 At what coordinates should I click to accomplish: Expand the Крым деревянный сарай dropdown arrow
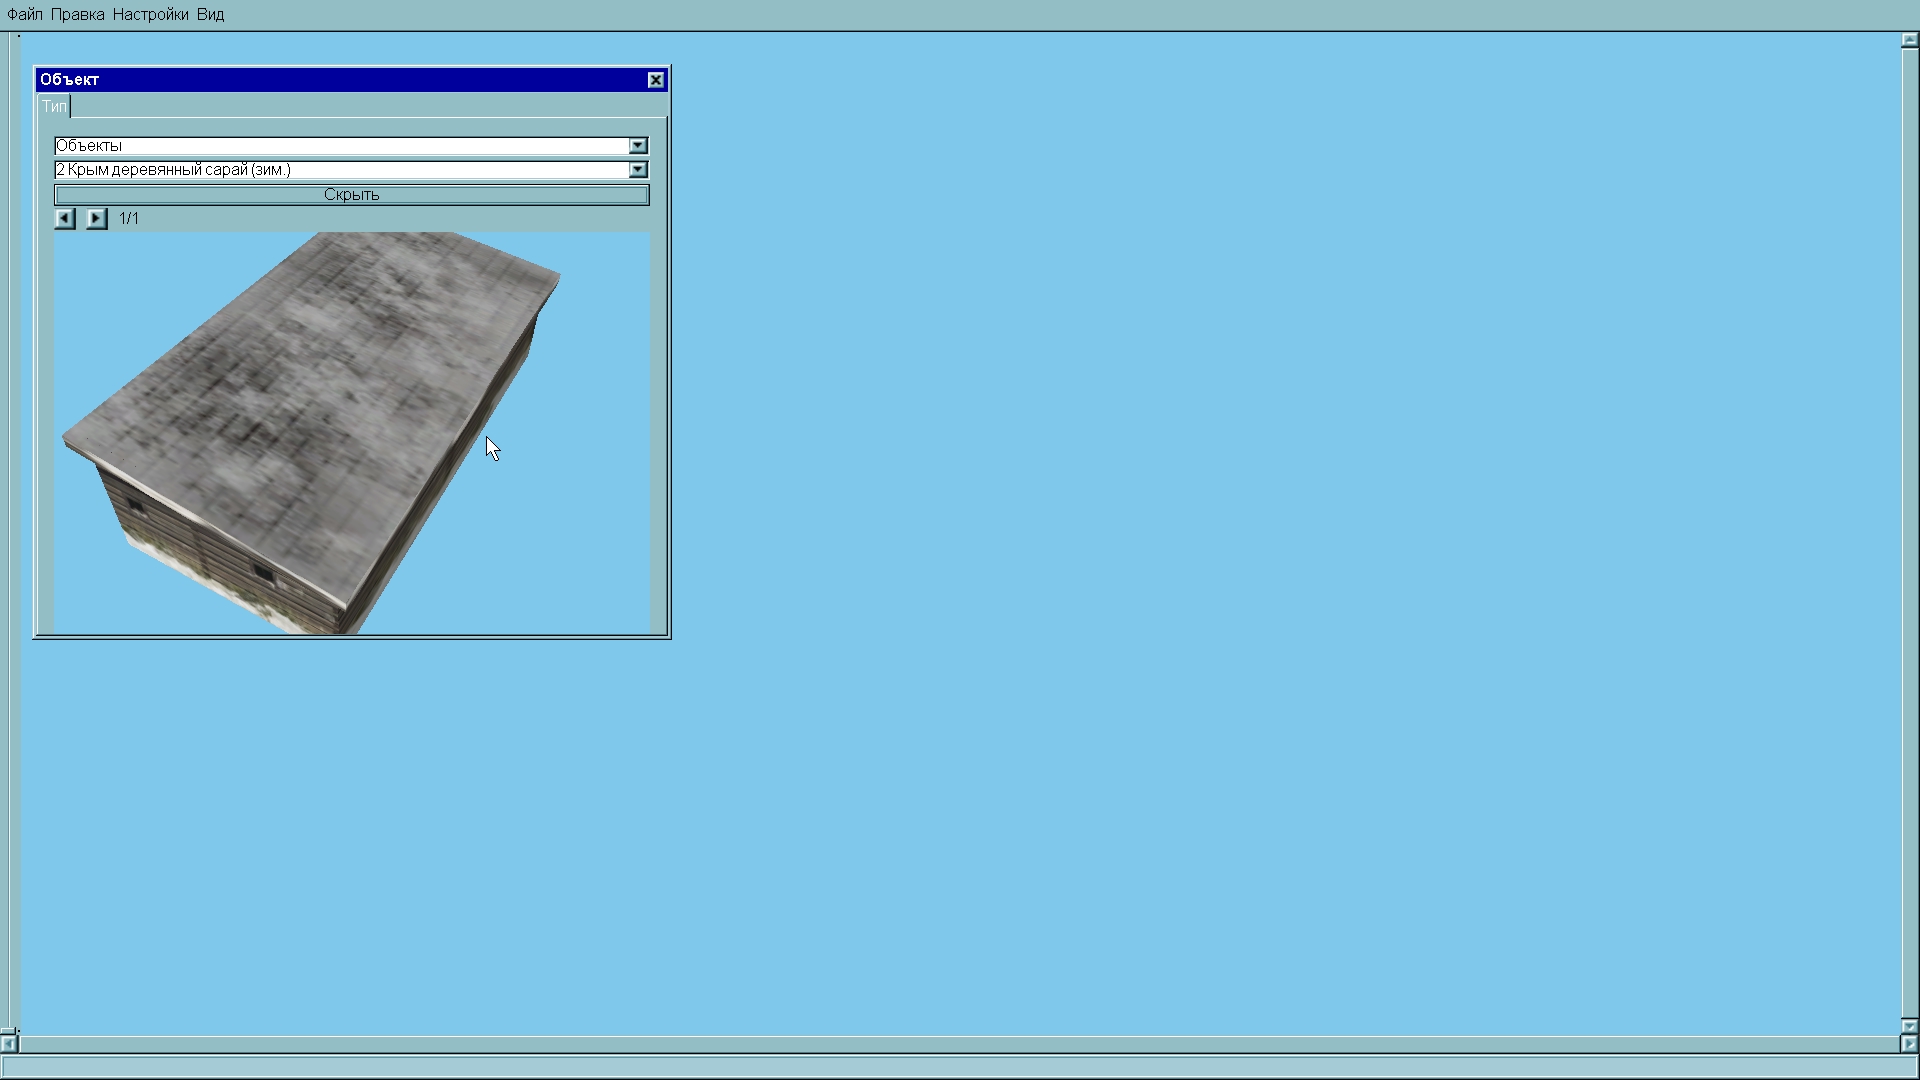638,170
